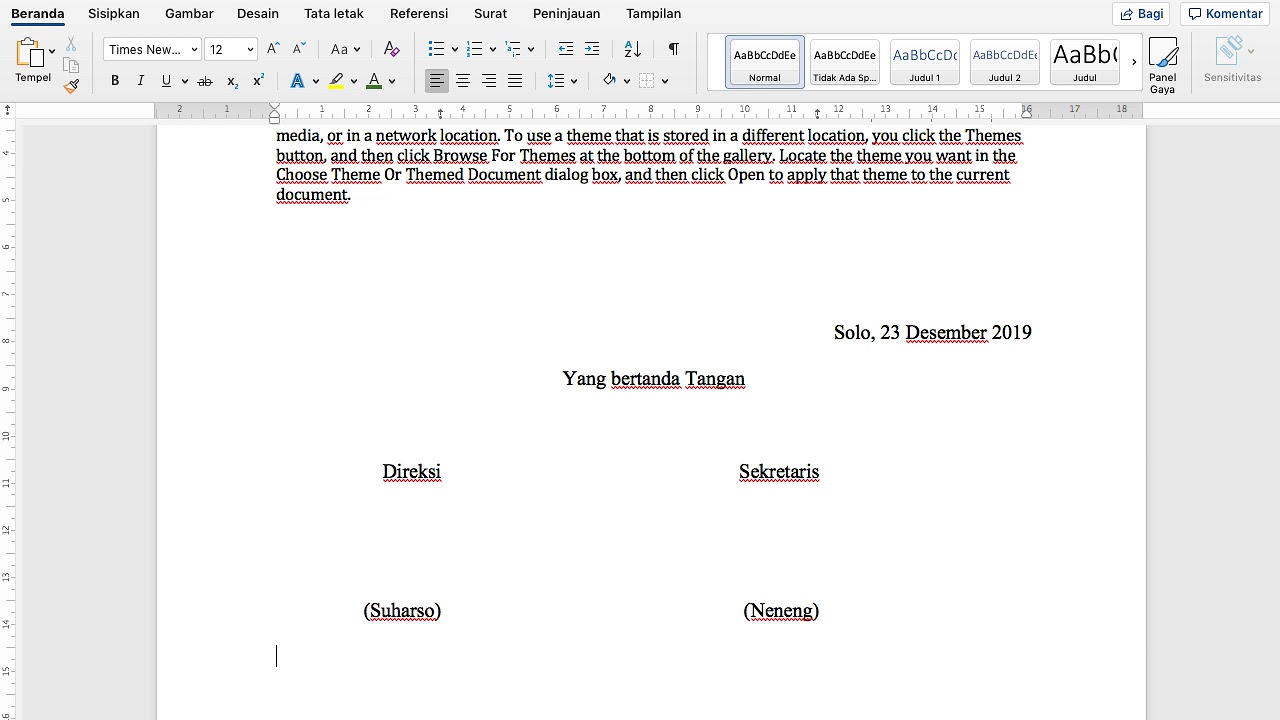
Task: Click the Bagi share button
Action: coord(1141,14)
